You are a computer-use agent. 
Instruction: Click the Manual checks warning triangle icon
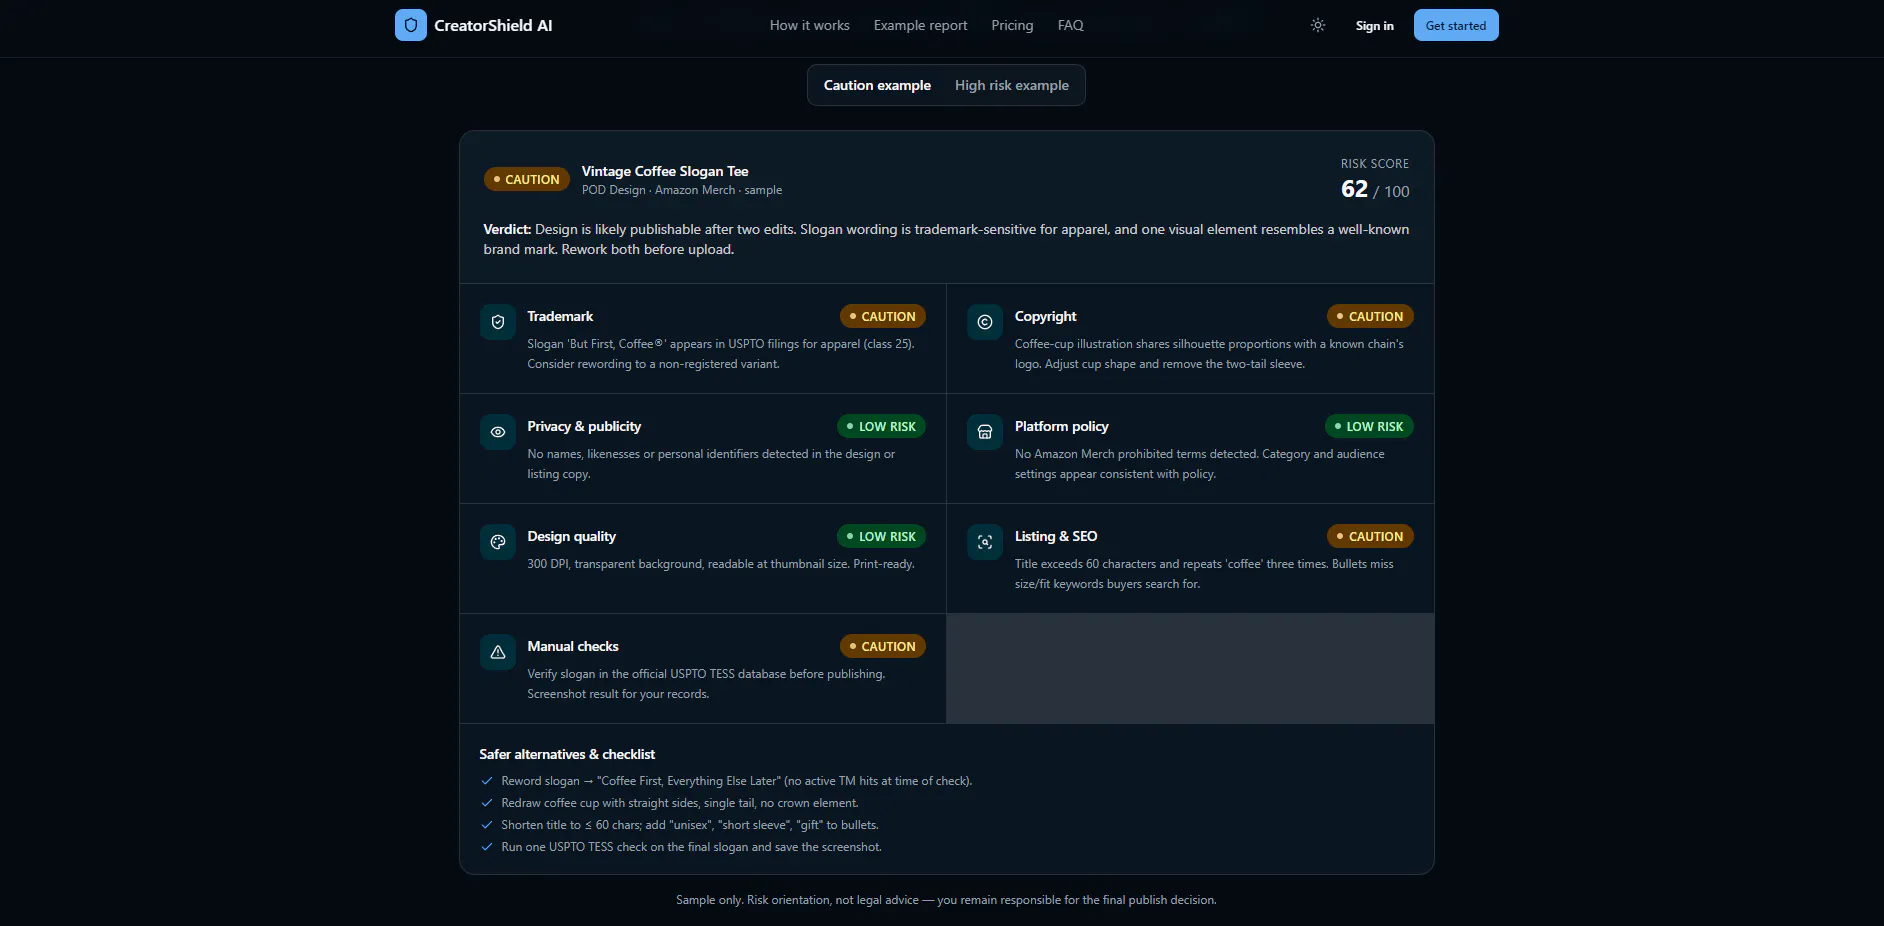click(498, 652)
